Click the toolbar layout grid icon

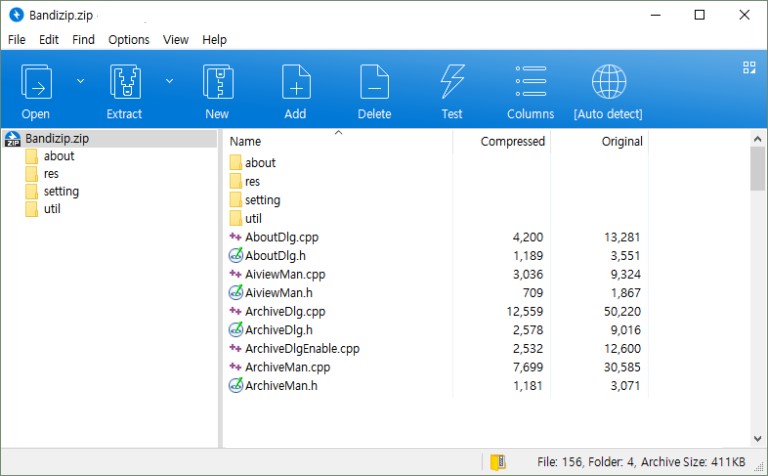pos(749,68)
